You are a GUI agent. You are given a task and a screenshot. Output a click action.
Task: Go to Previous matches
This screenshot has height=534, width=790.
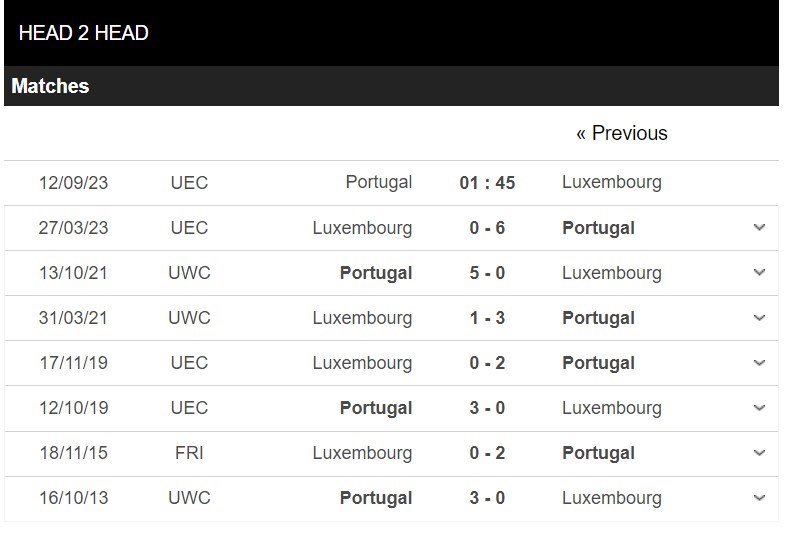pos(622,133)
